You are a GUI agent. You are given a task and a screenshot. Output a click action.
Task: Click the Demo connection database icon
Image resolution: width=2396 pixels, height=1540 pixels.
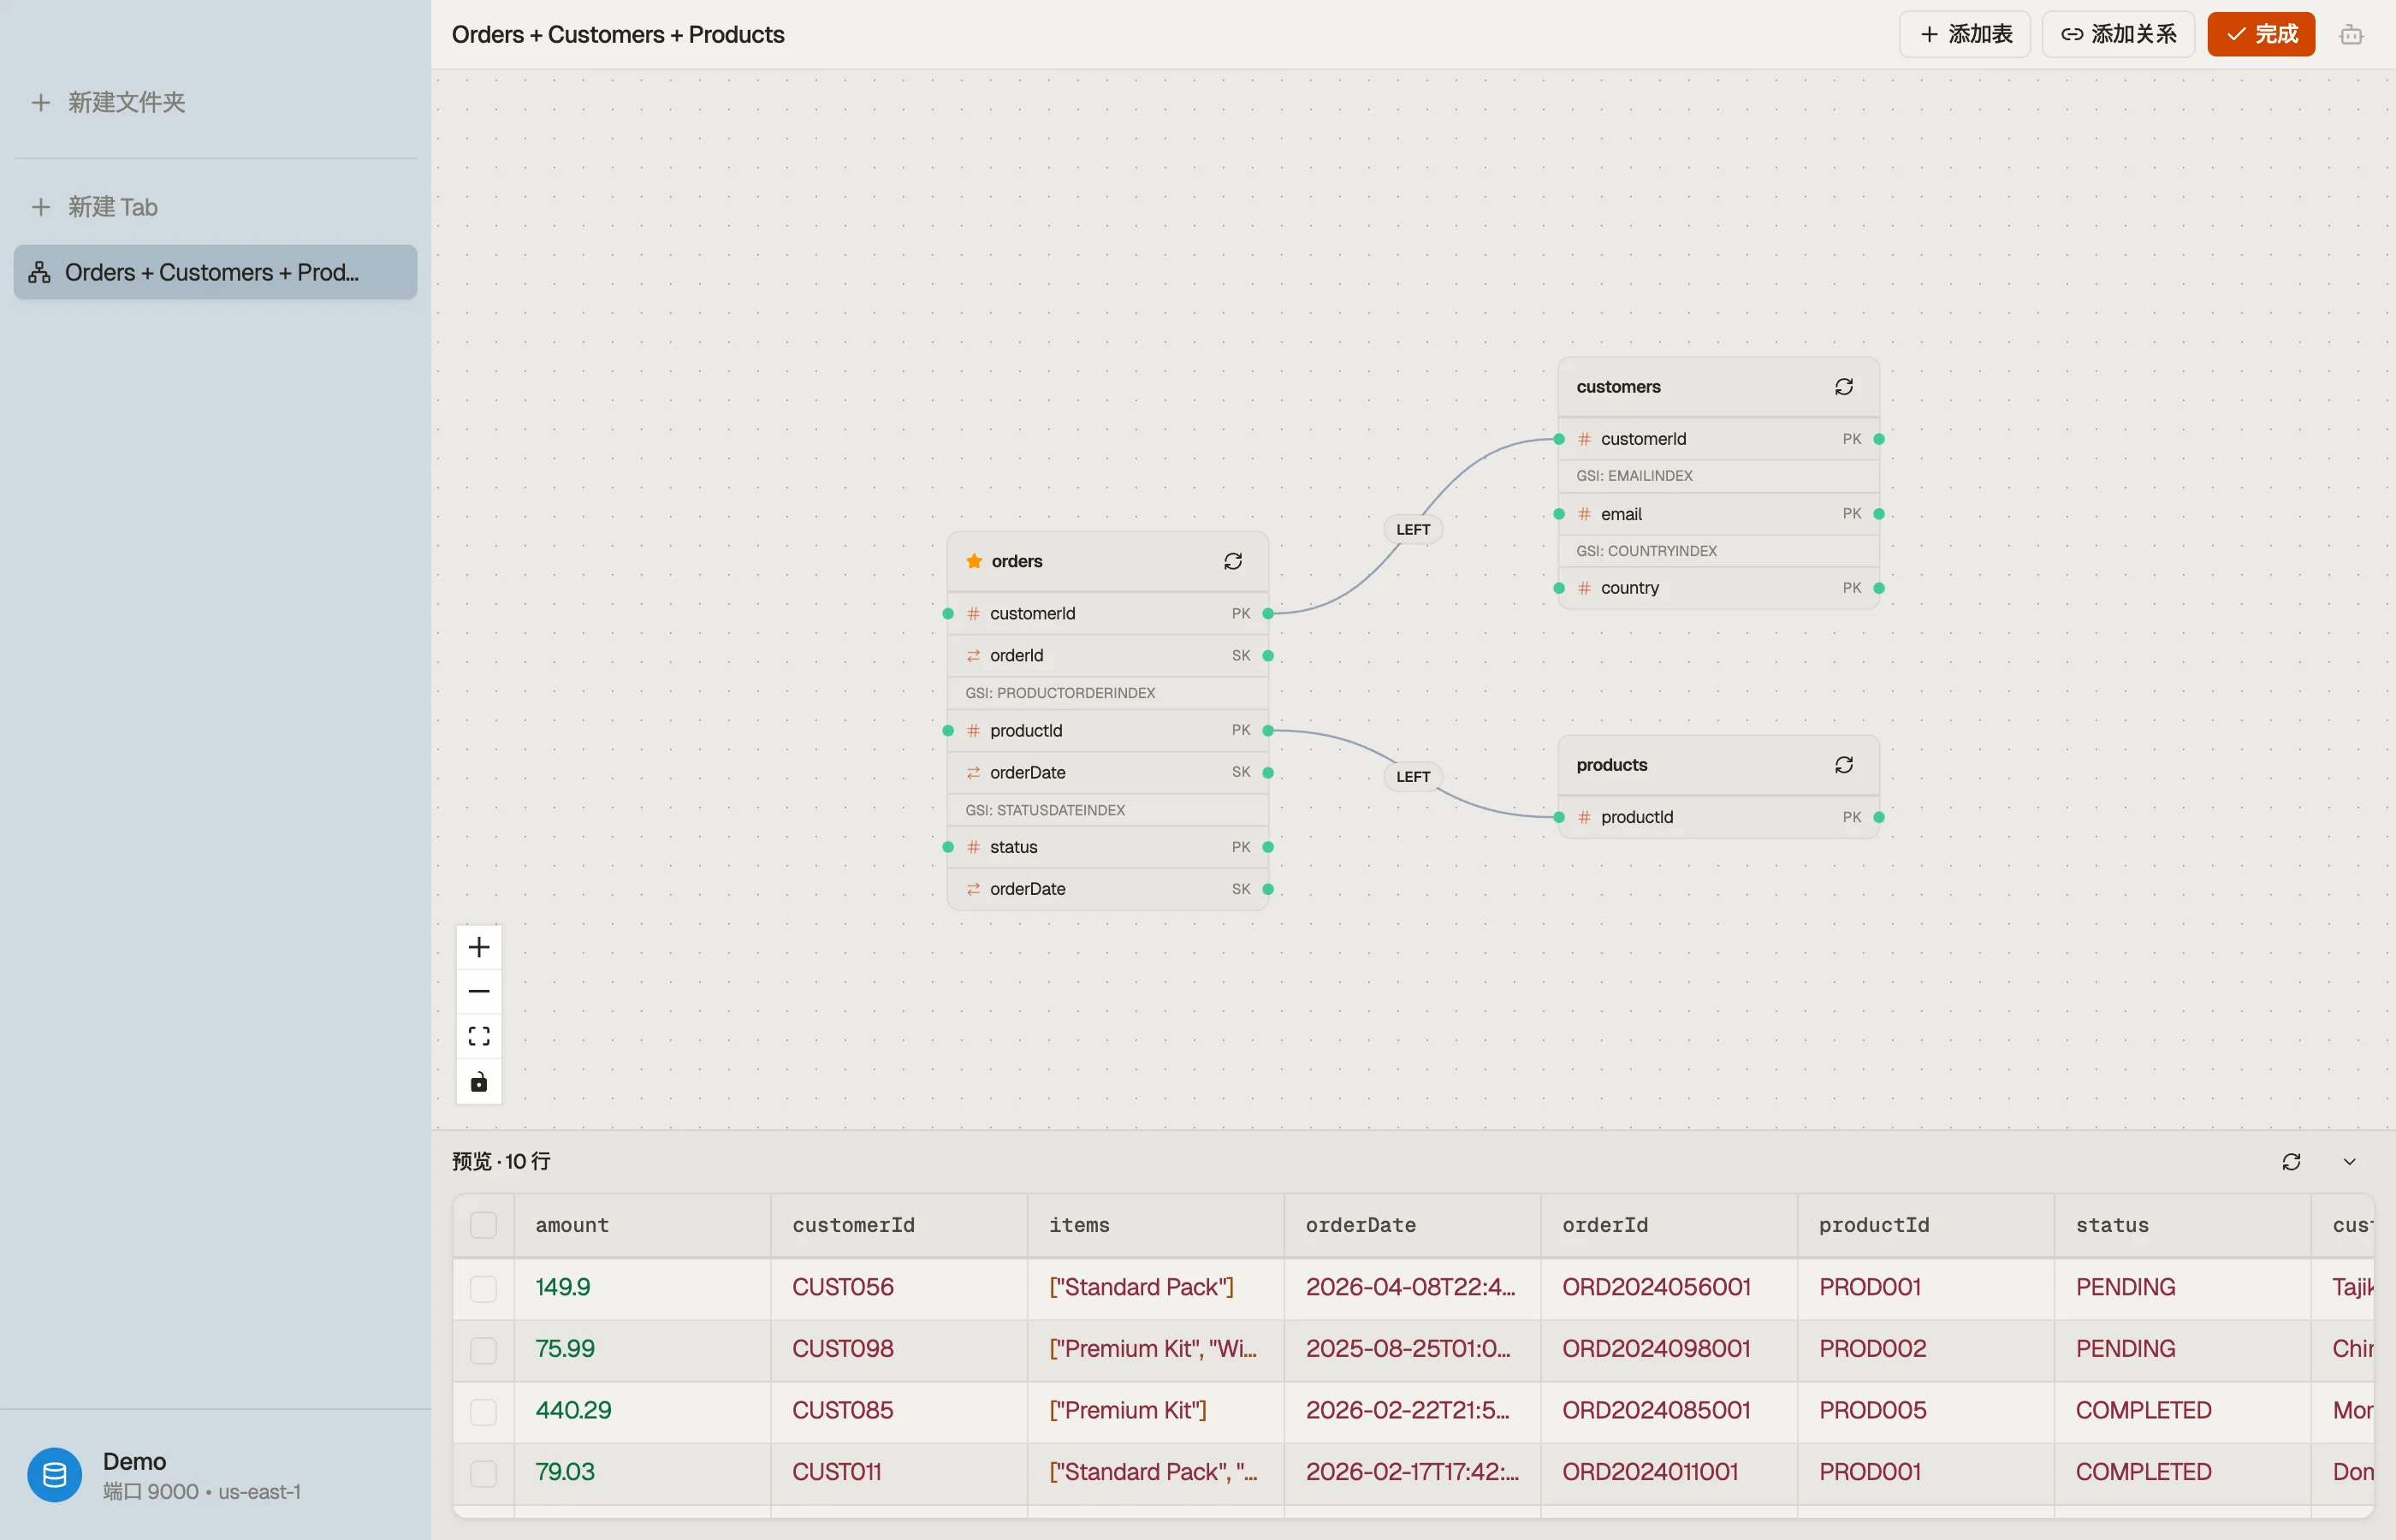point(55,1475)
